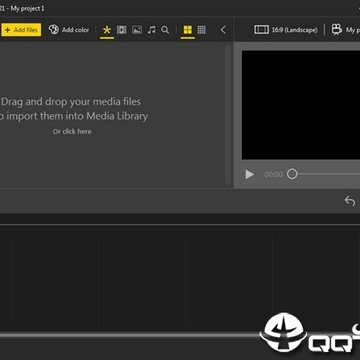Viewport: 360px width, 360px height.
Task: Click the 'Or click here' import link
Action: tap(72, 131)
